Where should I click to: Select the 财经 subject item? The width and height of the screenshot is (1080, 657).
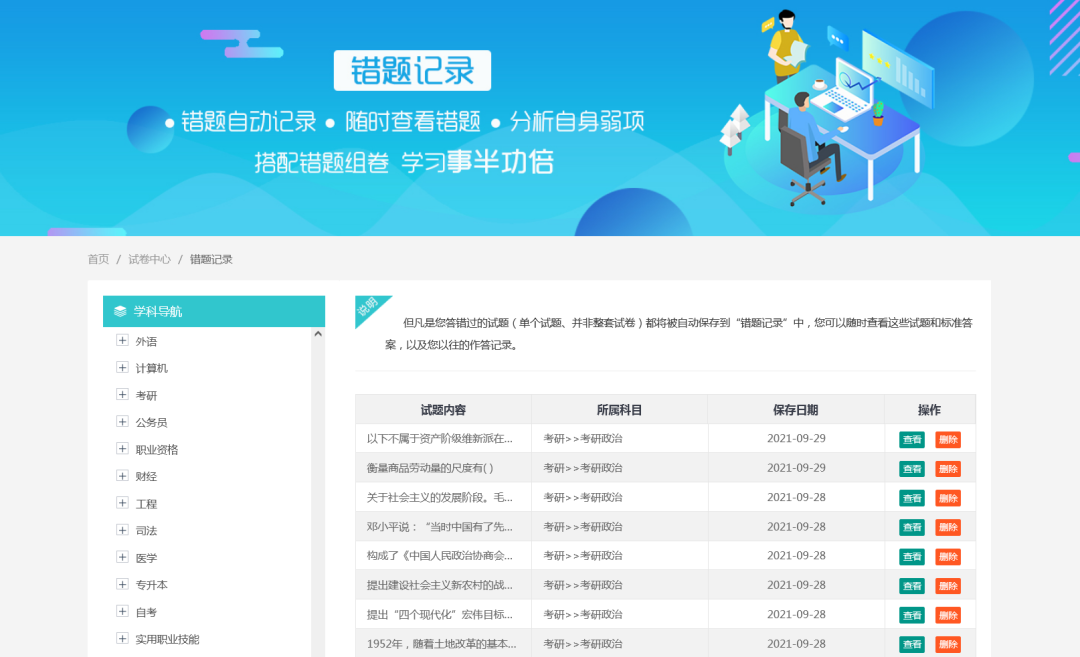tap(146, 476)
